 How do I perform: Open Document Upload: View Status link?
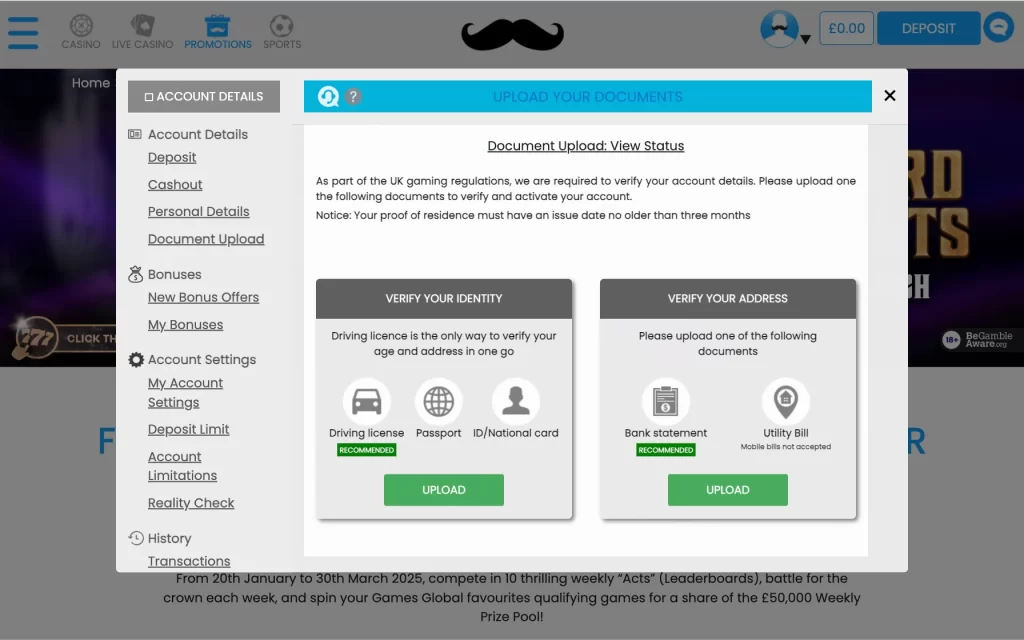pos(586,146)
